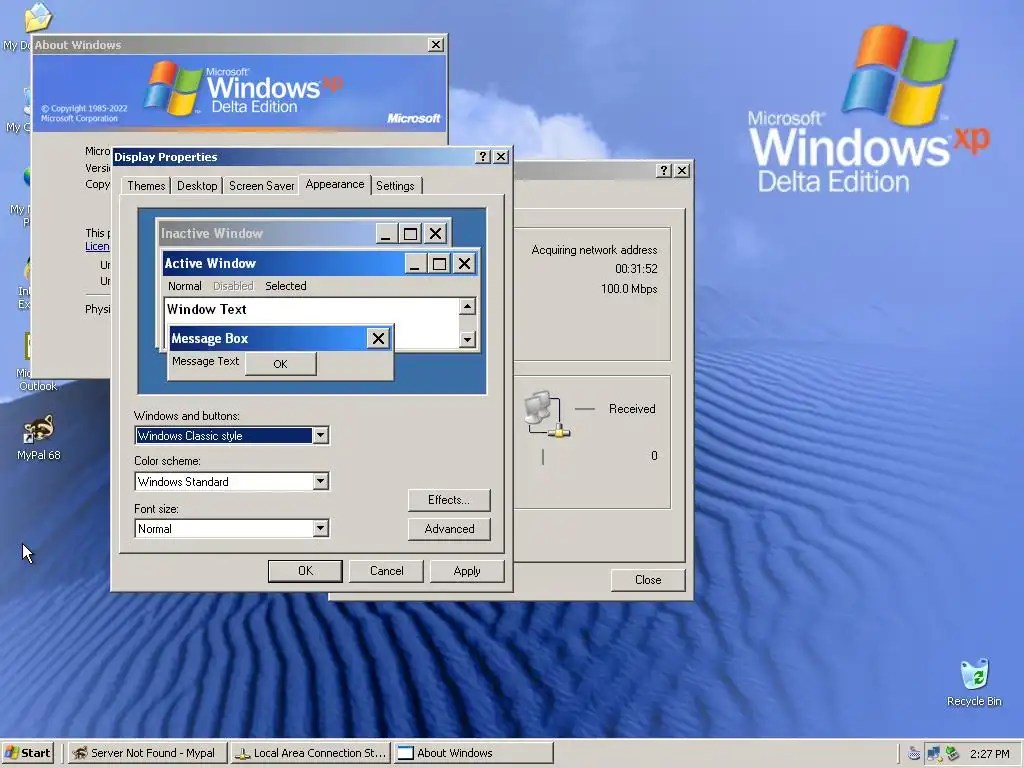
Task: Switch to About Windows taskbar button
Action: 474,753
